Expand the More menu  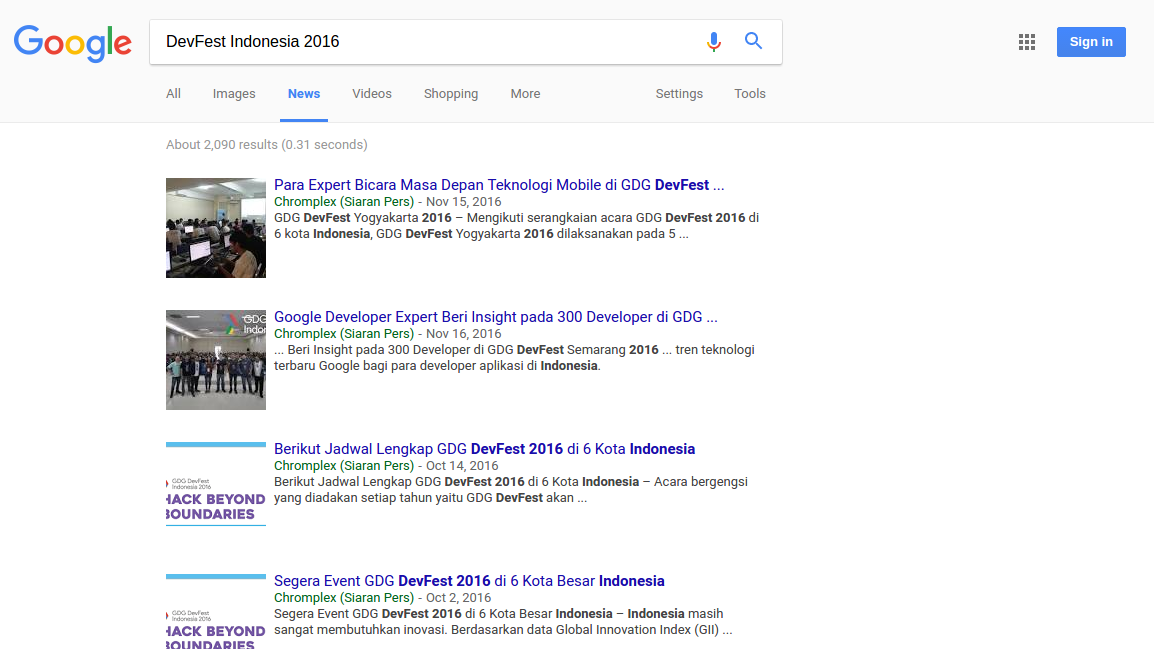point(525,94)
